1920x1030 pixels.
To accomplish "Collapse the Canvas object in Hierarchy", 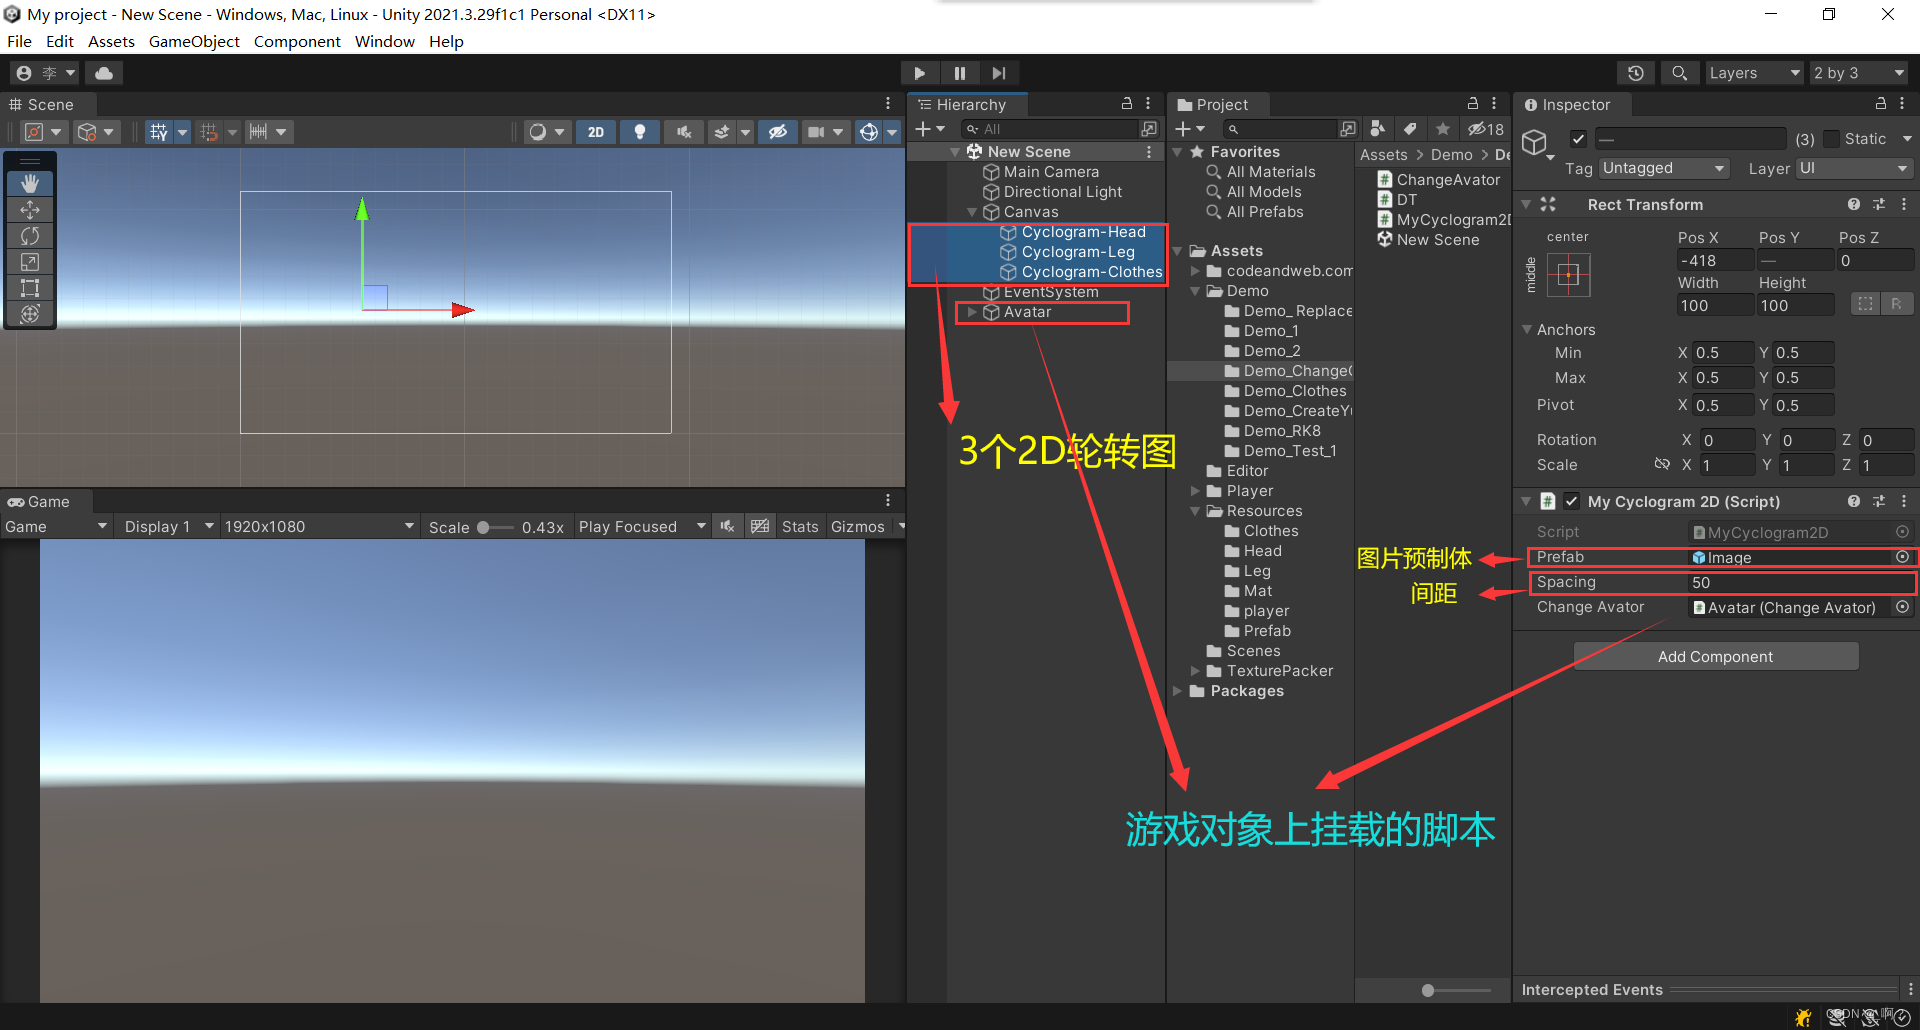I will coord(972,212).
